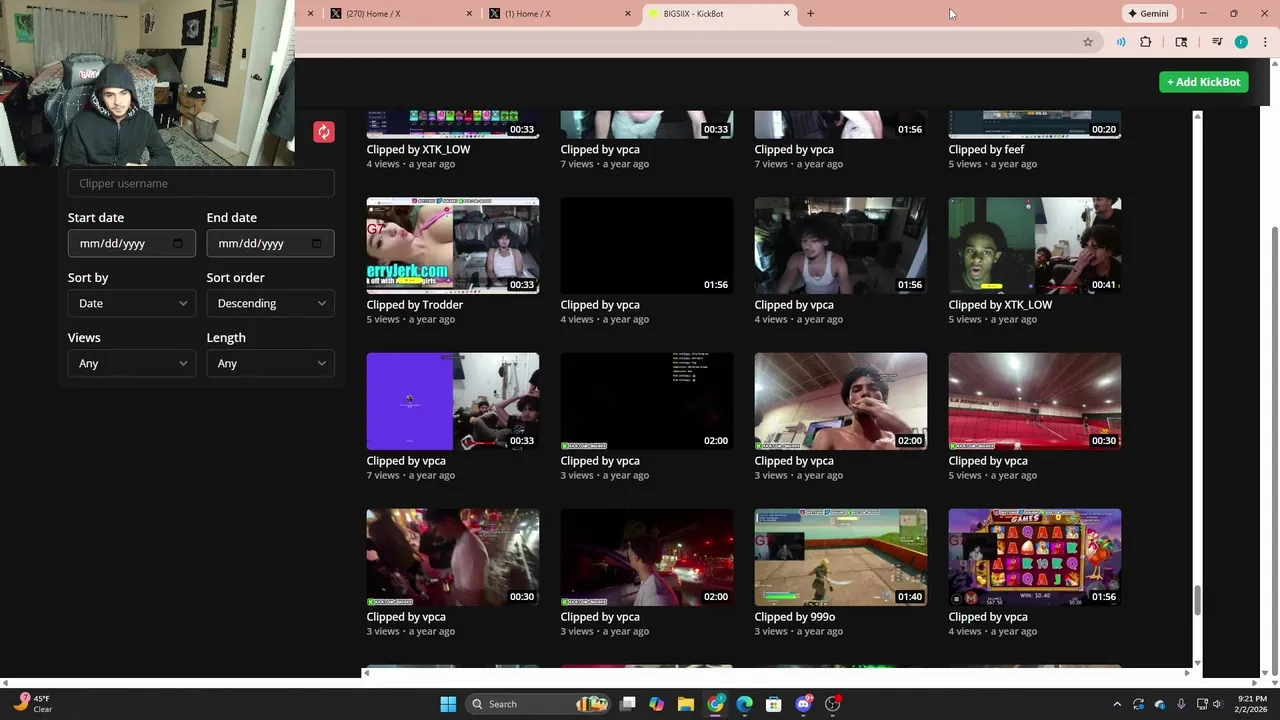This screenshot has height=720, width=1280.
Task: Open the Windows Start menu
Action: [448, 704]
